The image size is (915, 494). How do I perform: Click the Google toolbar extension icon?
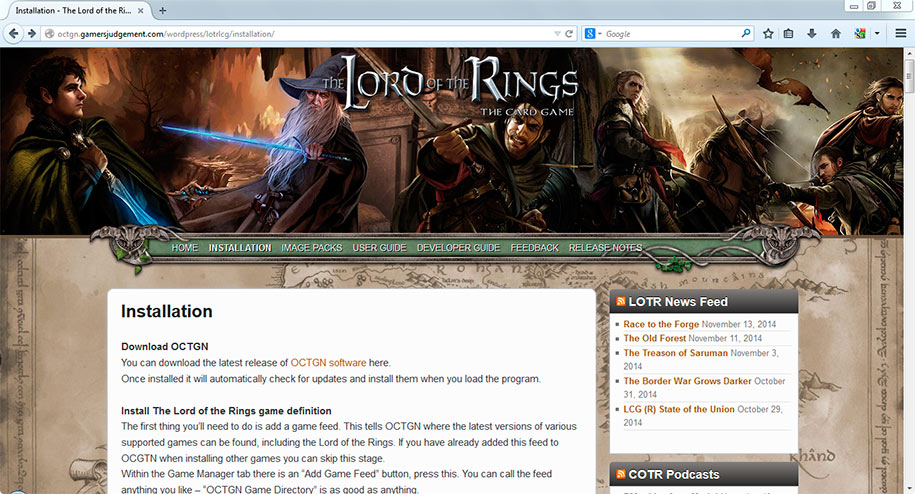(x=860, y=34)
